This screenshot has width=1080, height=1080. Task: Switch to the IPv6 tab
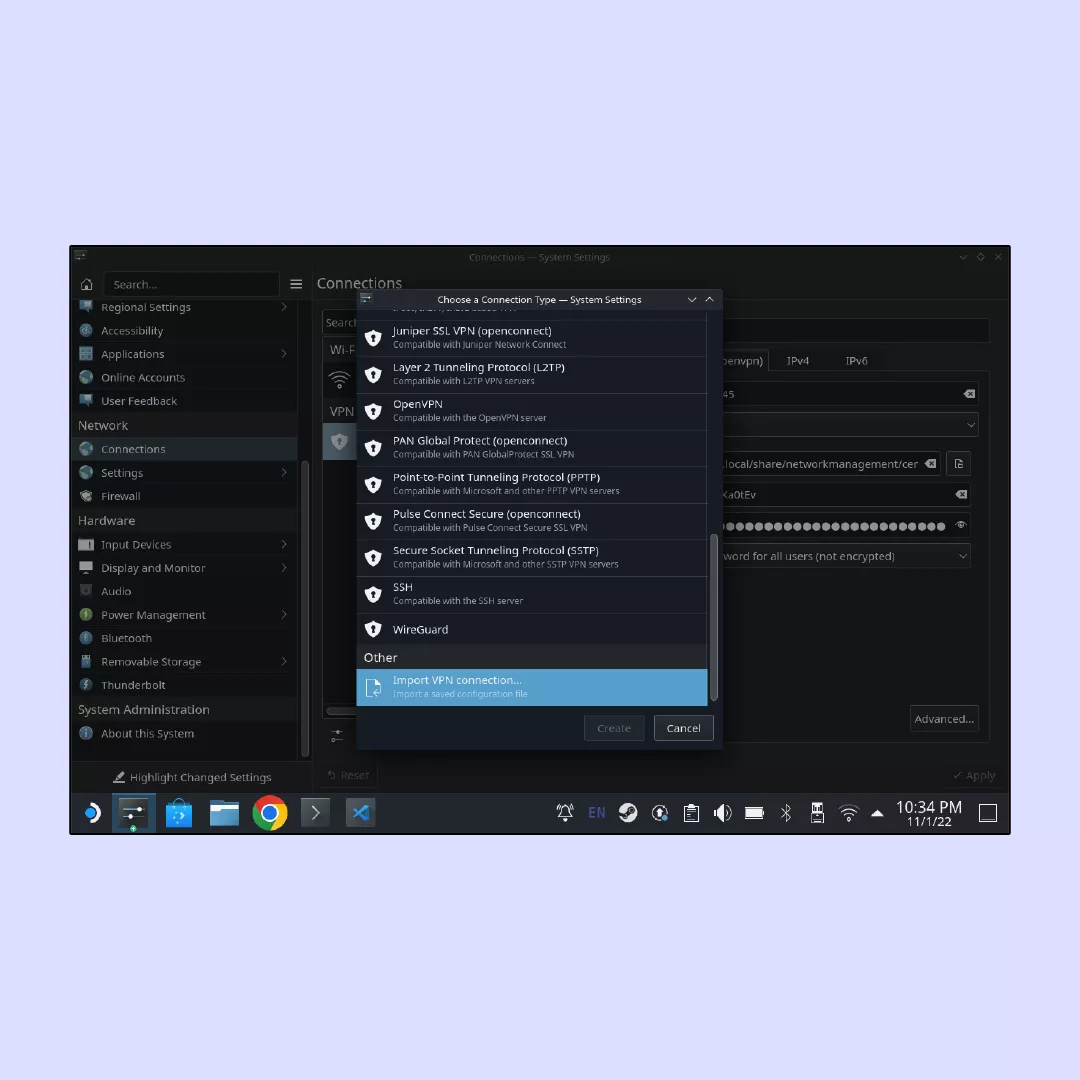tap(856, 360)
